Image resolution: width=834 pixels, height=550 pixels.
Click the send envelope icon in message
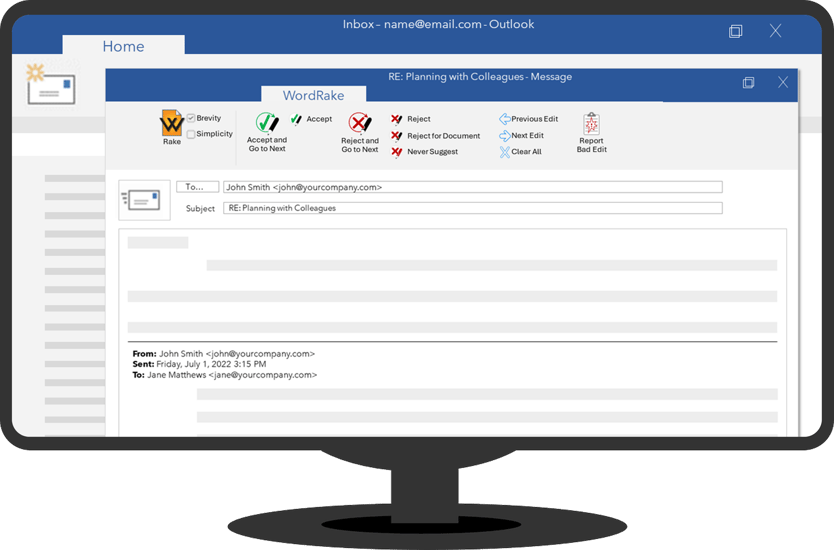coord(142,200)
